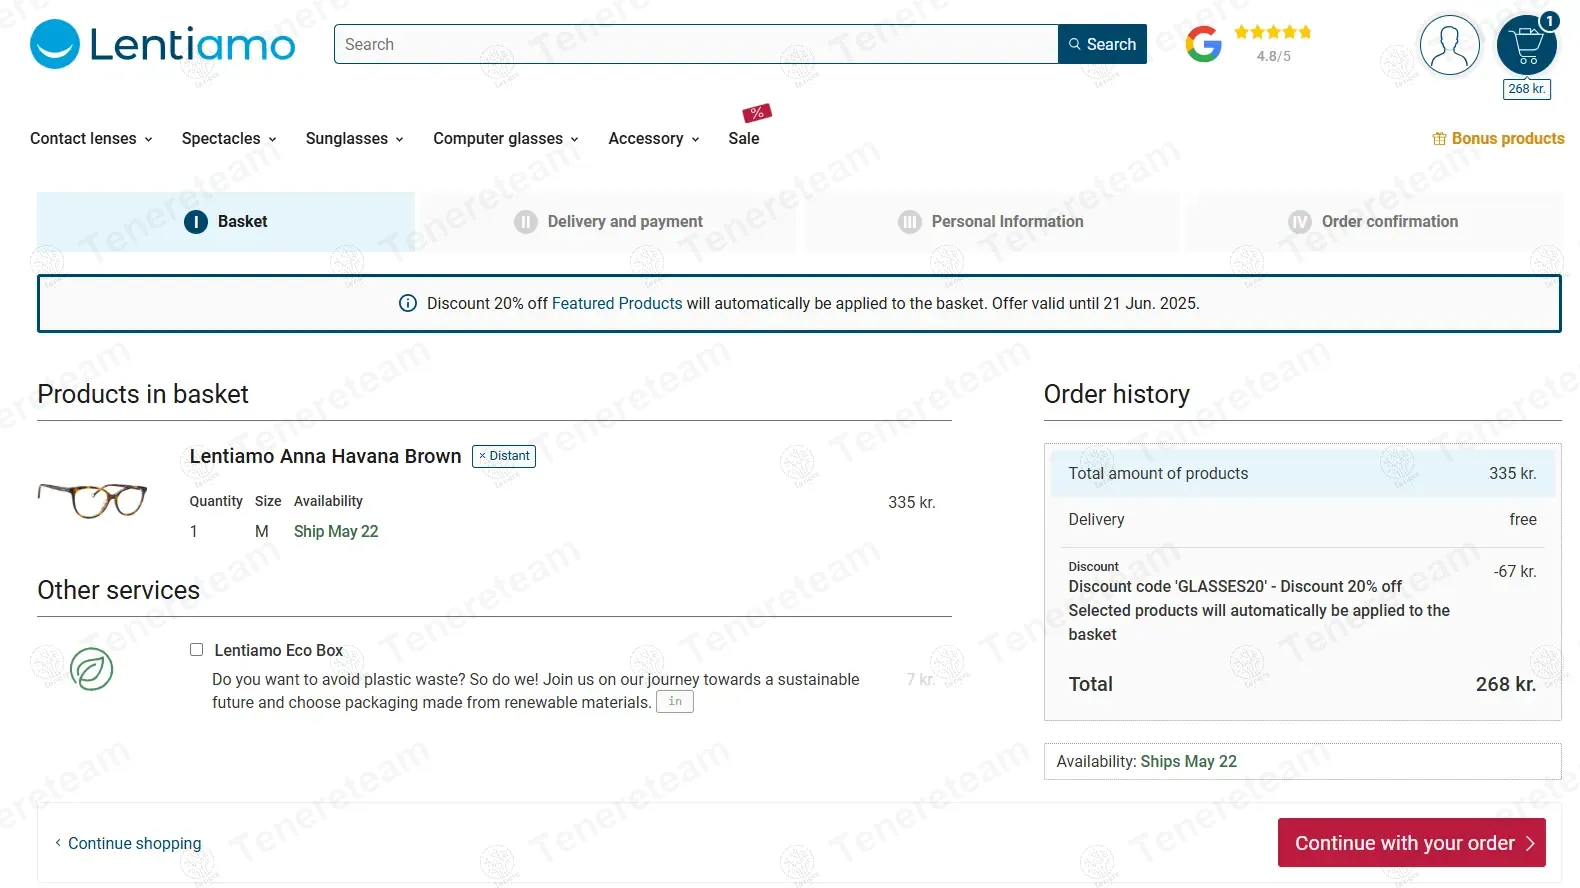Enable the Lentiamo Eco Box checkbox
Screen dimensions: 1580x888
pos(197,650)
